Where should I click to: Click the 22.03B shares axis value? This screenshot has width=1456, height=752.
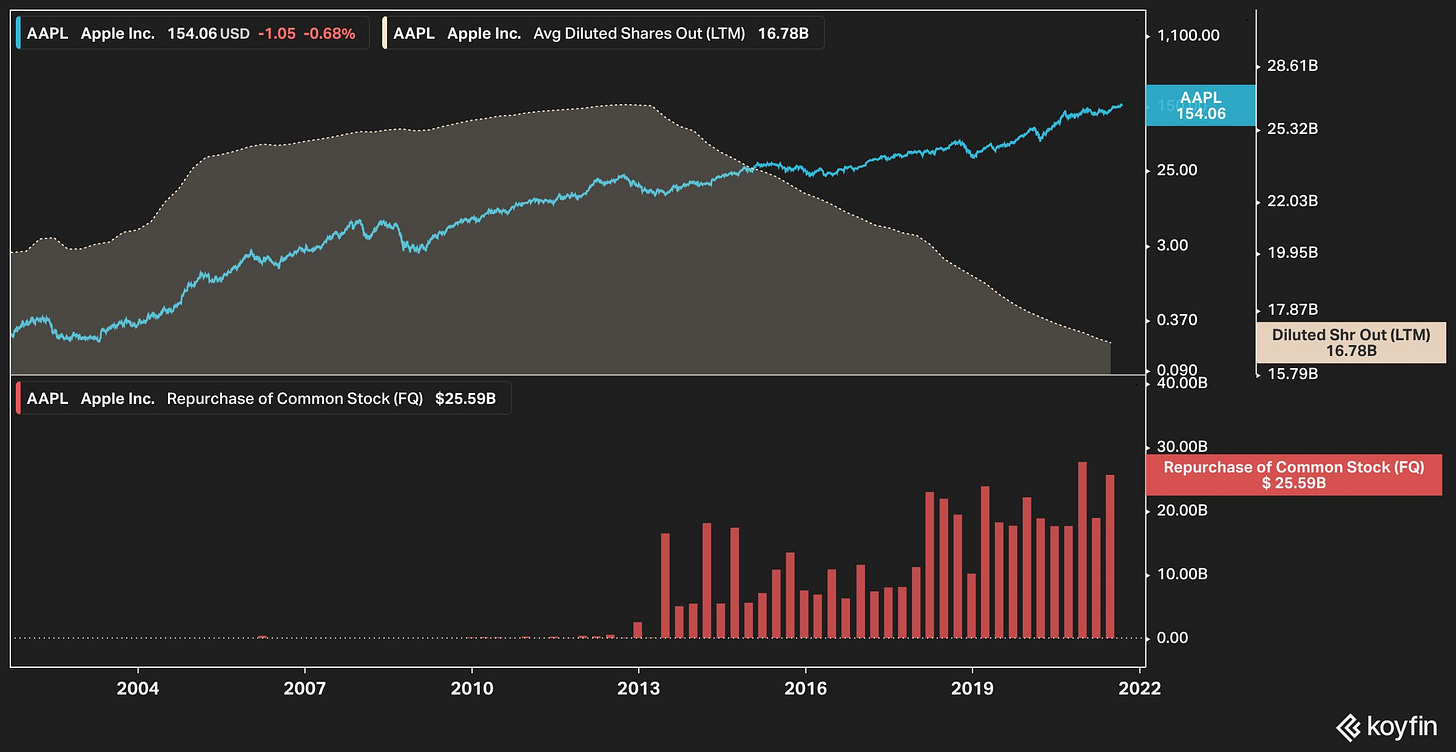(x=1292, y=201)
